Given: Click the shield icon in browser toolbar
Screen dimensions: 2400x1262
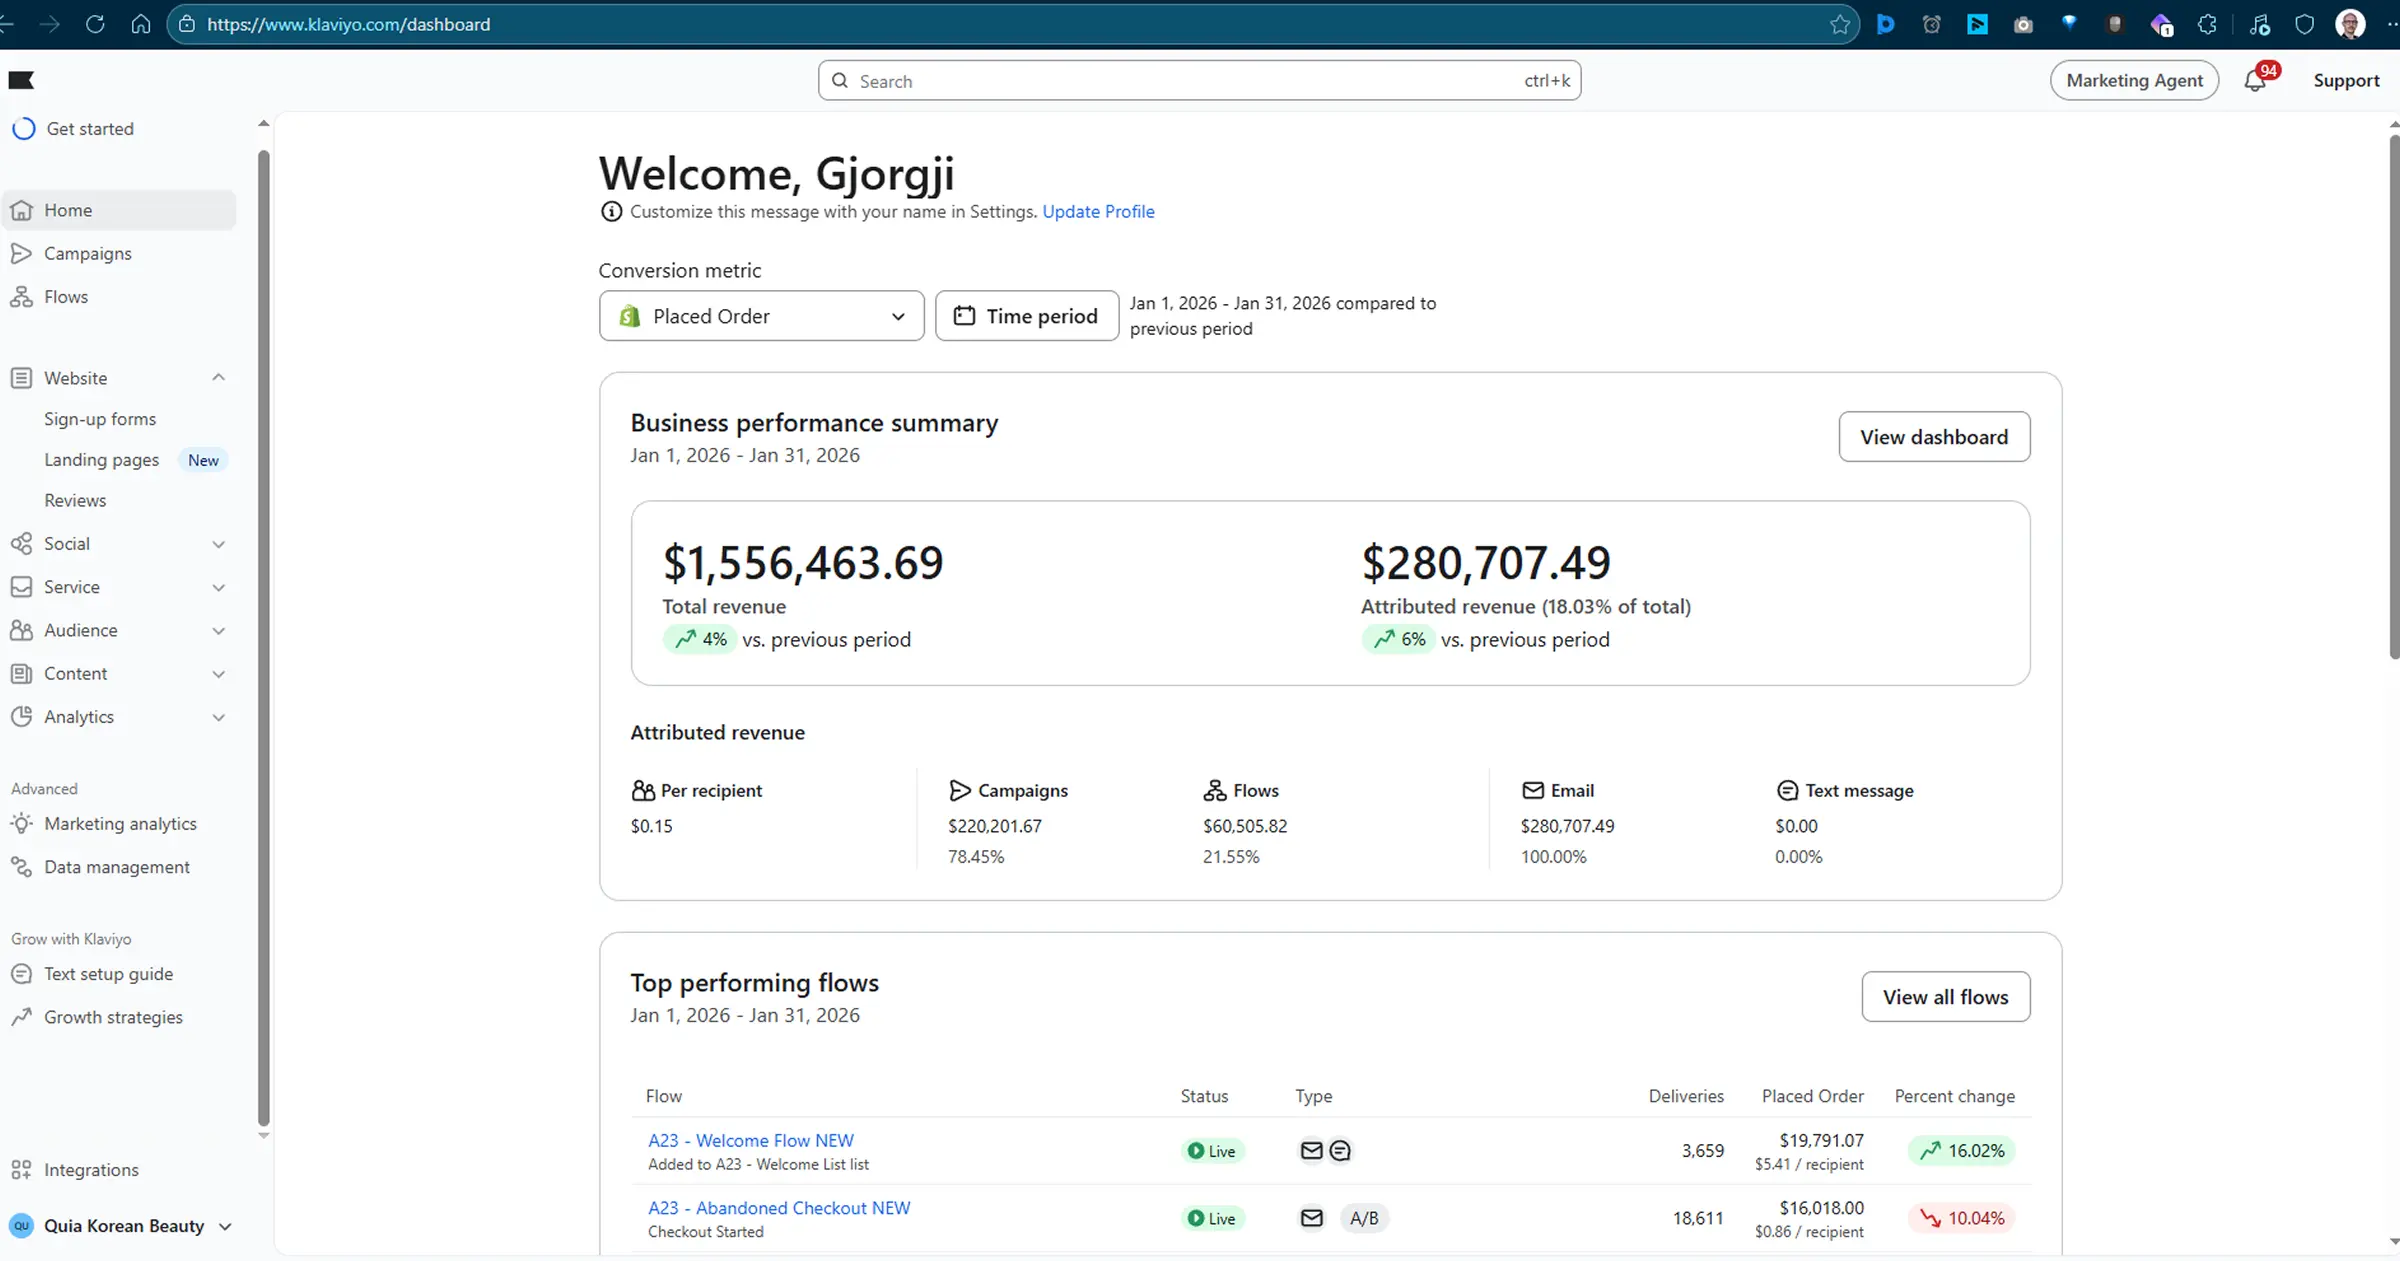Looking at the screenshot, I should 2304,24.
